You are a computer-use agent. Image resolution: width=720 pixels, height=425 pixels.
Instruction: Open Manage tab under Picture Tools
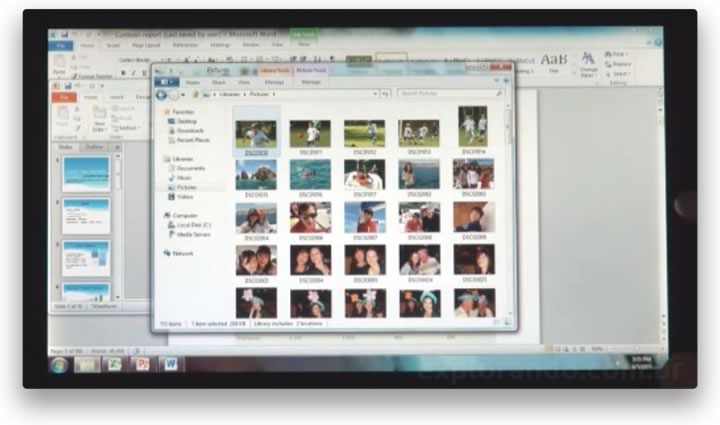tap(311, 83)
